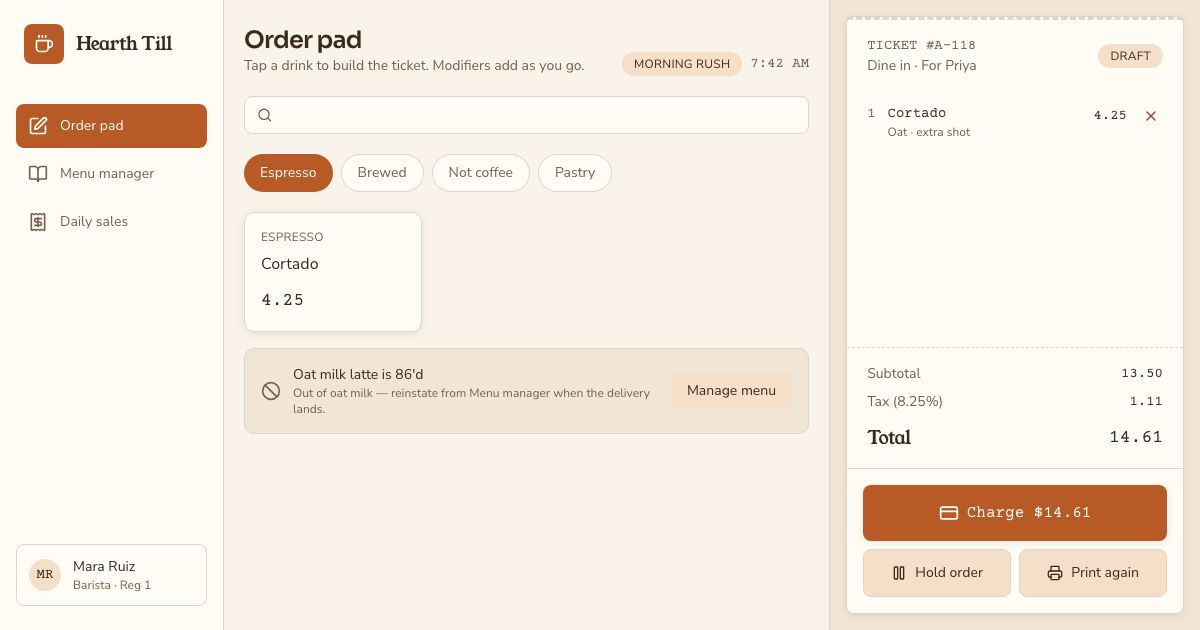Add a Cortado to the ticket
The image size is (1200, 630).
click(x=333, y=272)
